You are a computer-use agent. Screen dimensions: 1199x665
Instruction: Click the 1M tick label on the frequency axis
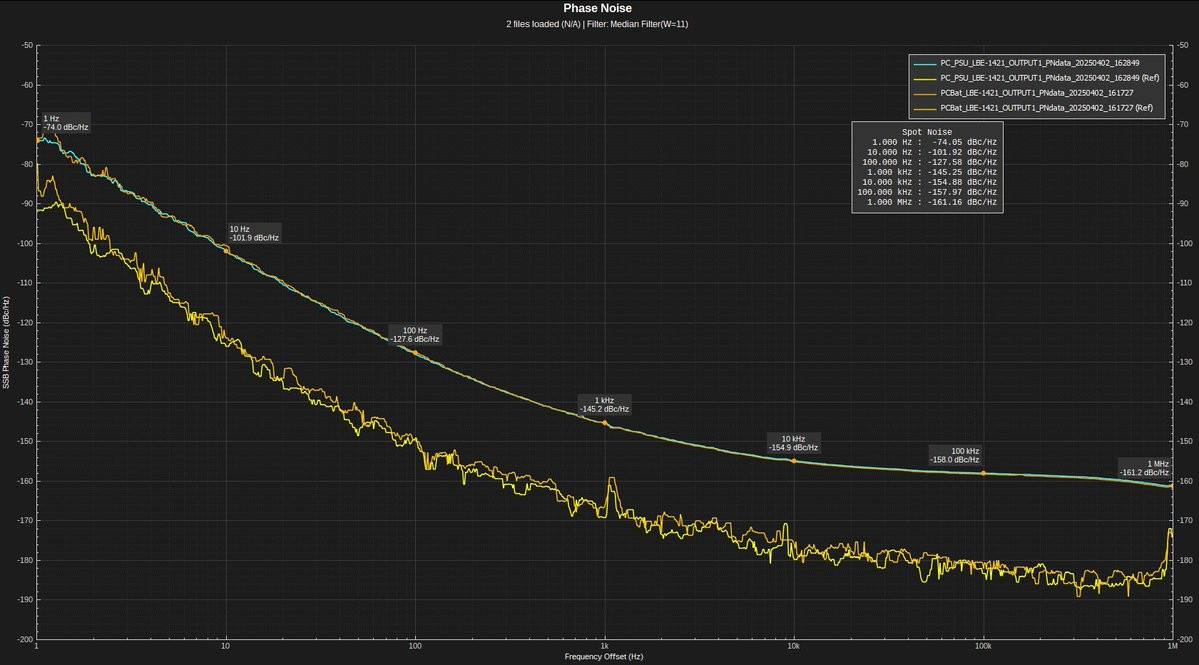pos(1171,647)
